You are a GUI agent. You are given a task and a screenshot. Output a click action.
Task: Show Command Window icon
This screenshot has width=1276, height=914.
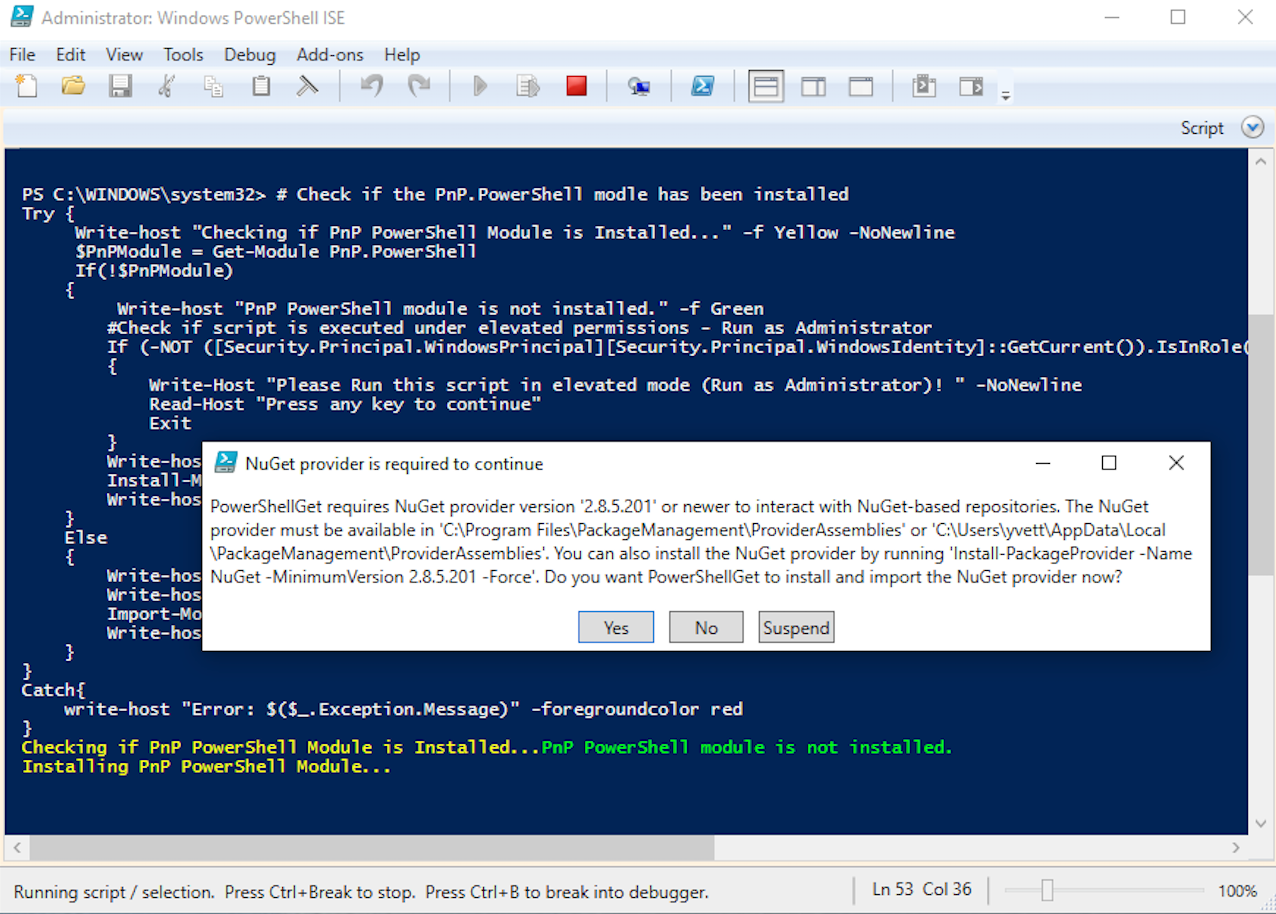tap(923, 87)
